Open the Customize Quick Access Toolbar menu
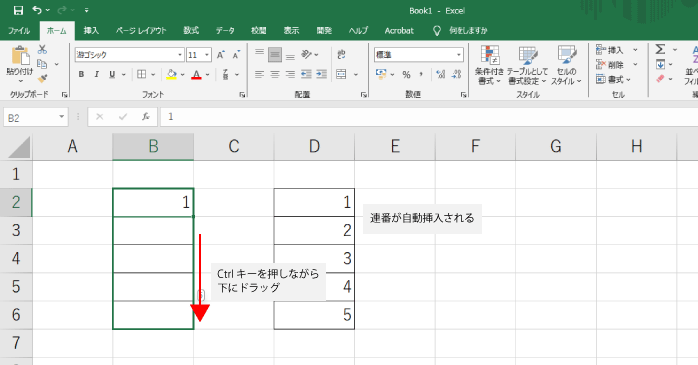 [x=87, y=10]
